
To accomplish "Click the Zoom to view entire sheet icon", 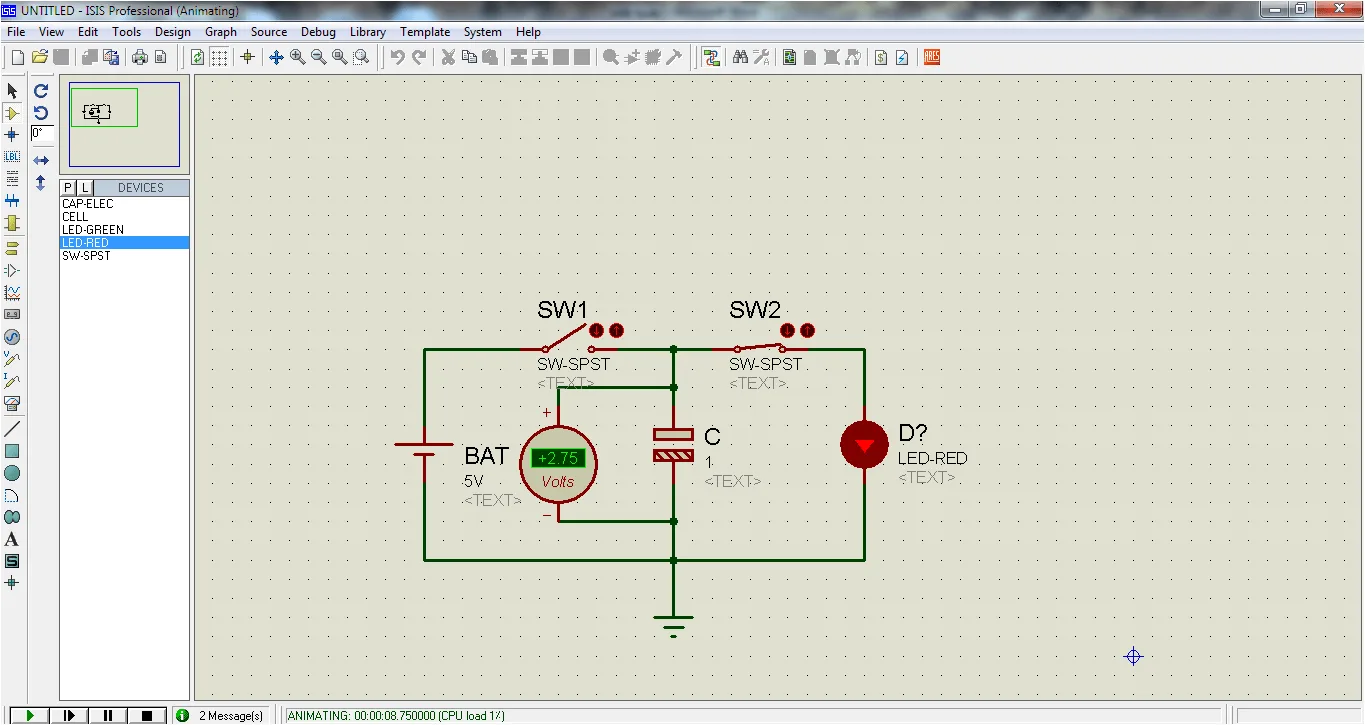I will pyautogui.click(x=340, y=58).
